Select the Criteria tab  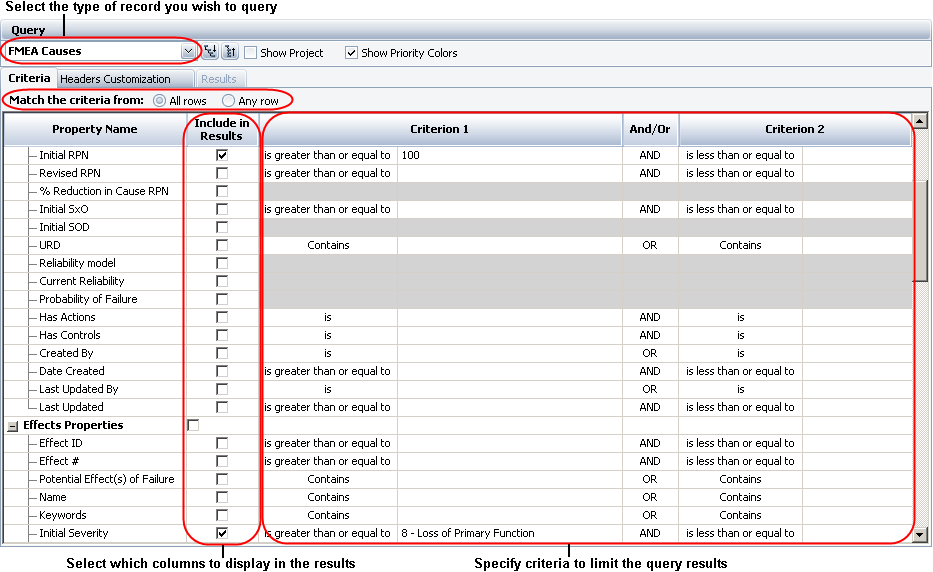29,78
